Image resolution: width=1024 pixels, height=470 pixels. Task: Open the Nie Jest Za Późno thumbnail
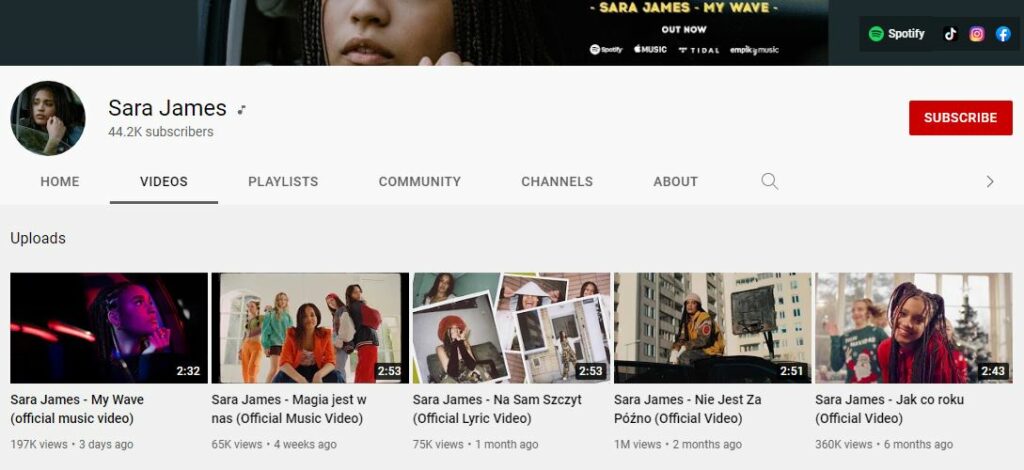coord(712,328)
